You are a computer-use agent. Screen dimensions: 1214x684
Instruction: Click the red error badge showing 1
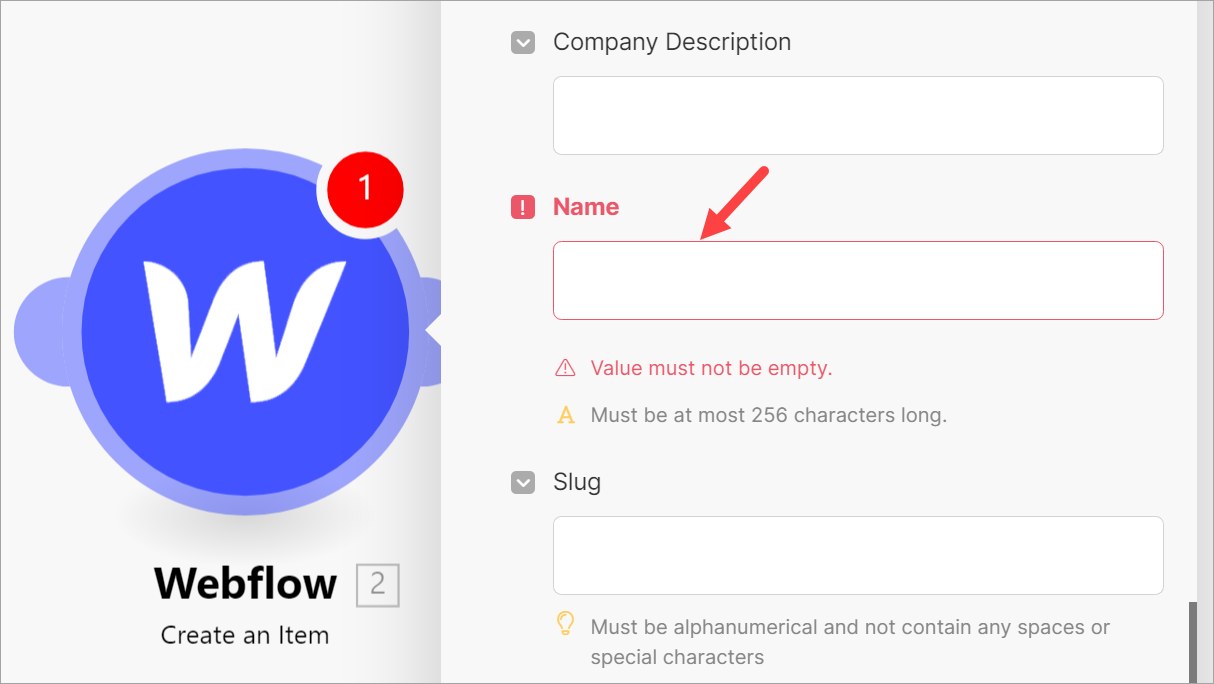364,188
